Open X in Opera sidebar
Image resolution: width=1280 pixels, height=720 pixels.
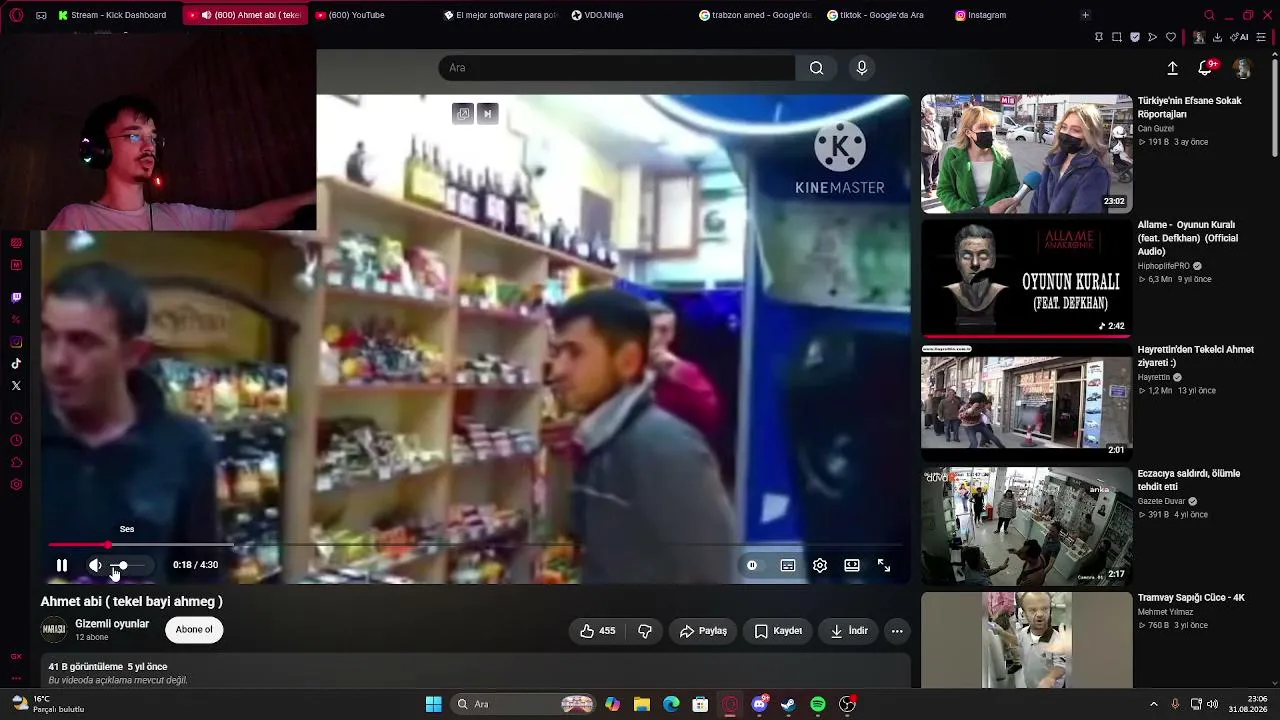(x=16, y=386)
